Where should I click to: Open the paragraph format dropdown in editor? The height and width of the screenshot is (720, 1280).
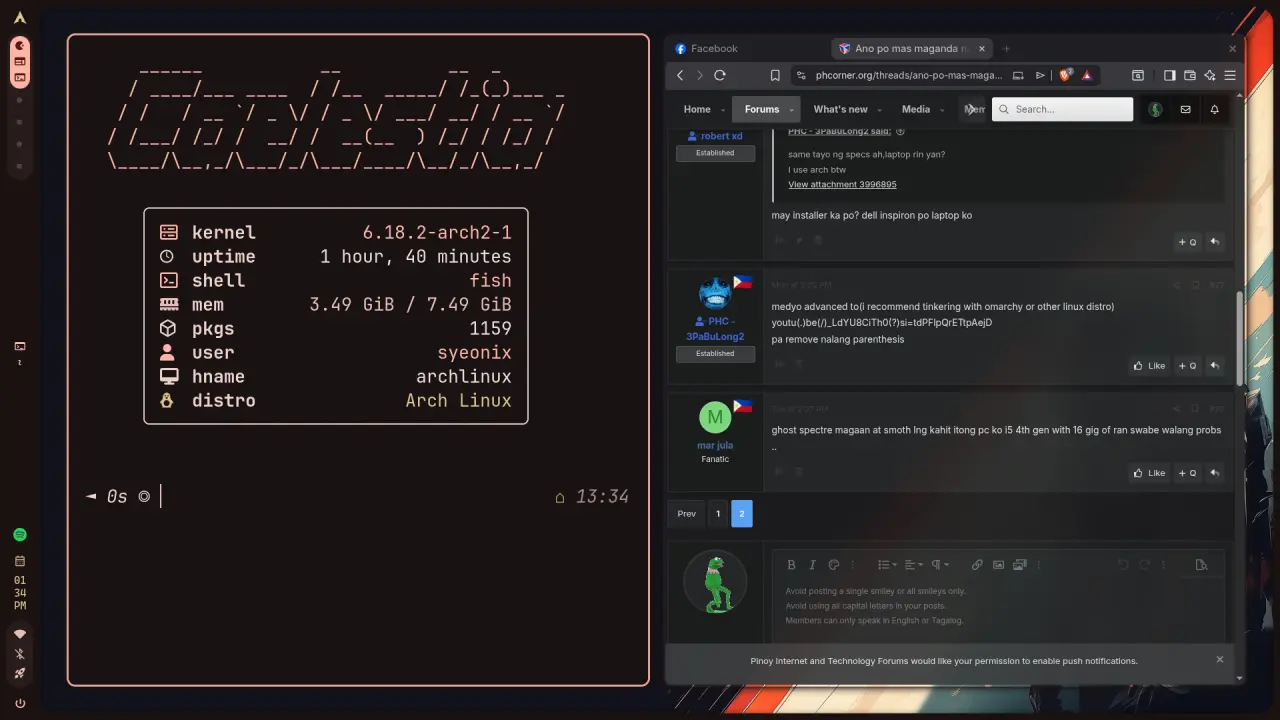point(941,565)
